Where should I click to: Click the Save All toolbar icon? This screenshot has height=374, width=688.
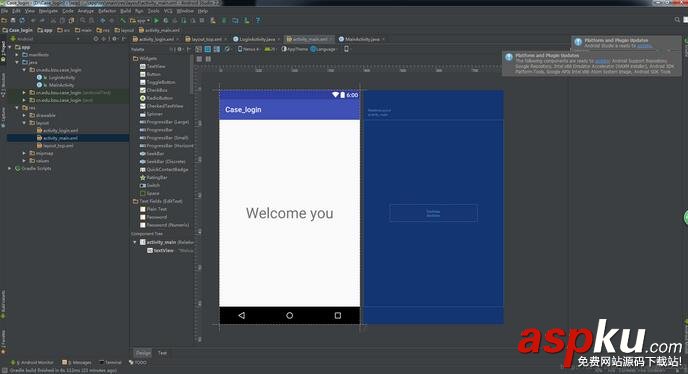[13, 20]
